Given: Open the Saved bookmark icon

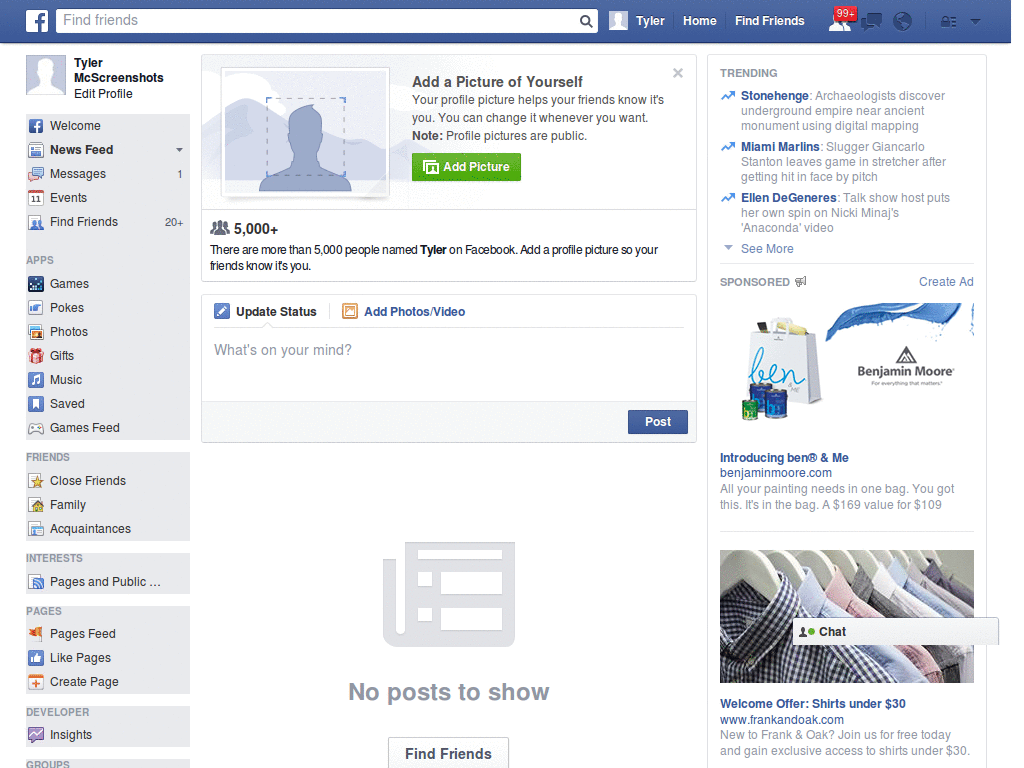Looking at the screenshot, I should point(36,404).
